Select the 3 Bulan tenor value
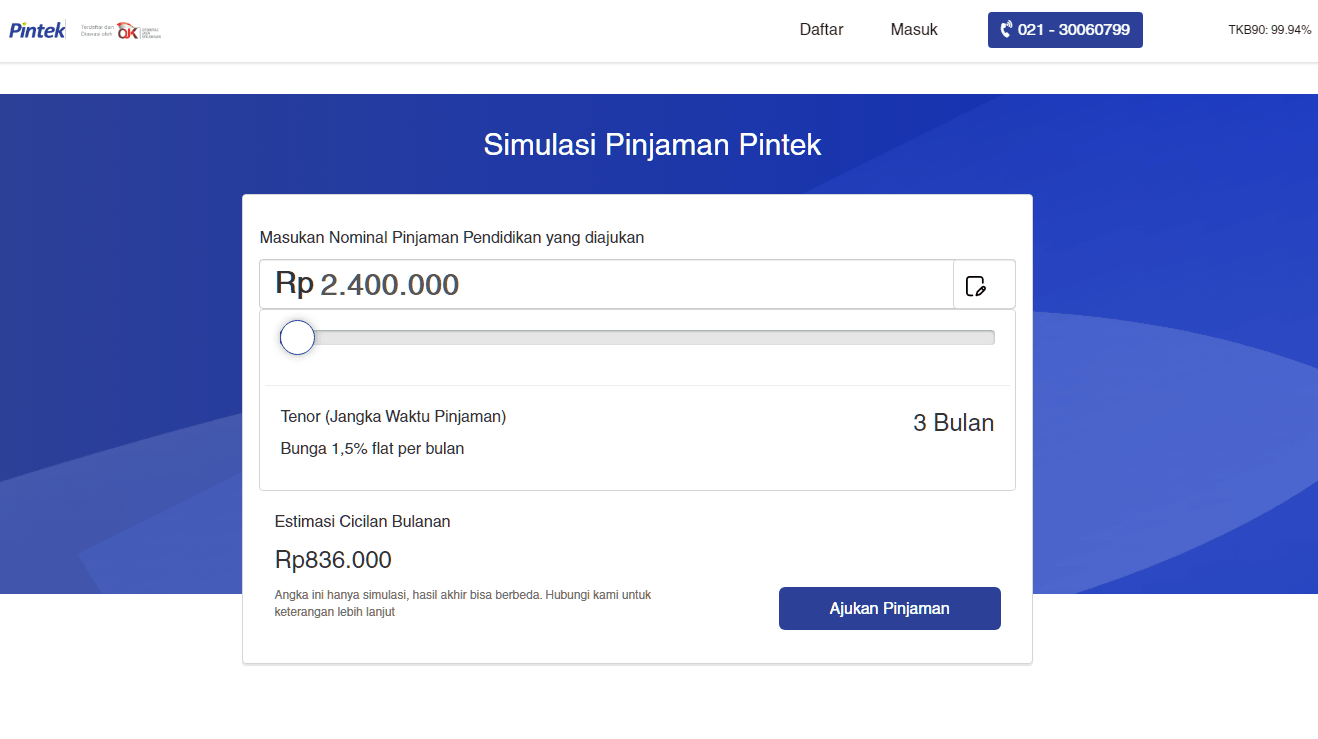 click(953, 423)
